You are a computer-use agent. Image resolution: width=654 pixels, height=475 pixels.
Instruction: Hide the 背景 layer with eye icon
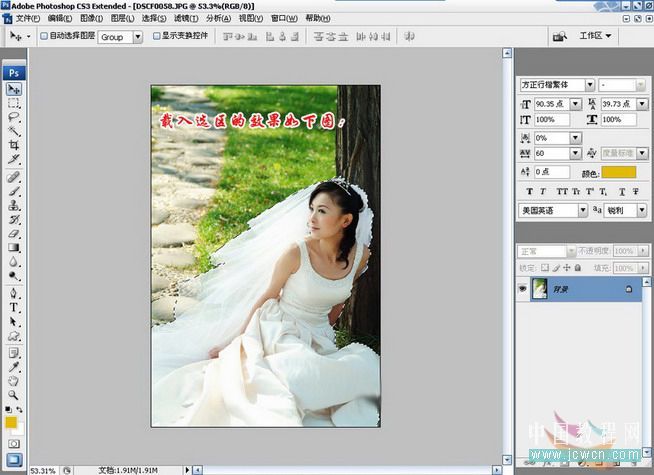point(523,288)
